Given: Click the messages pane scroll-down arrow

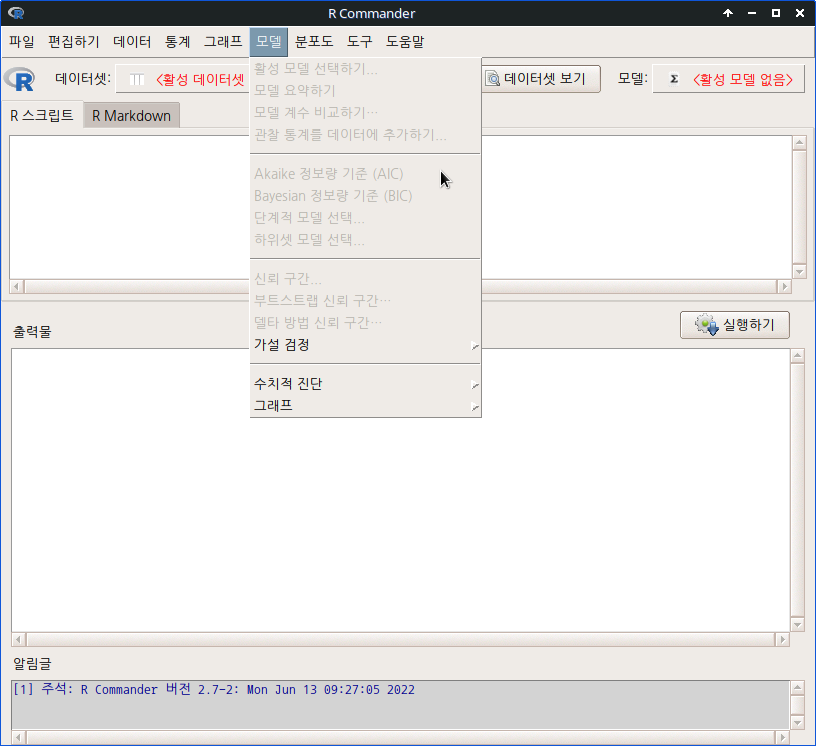Looking at the screenshot, I should (797, 722).
